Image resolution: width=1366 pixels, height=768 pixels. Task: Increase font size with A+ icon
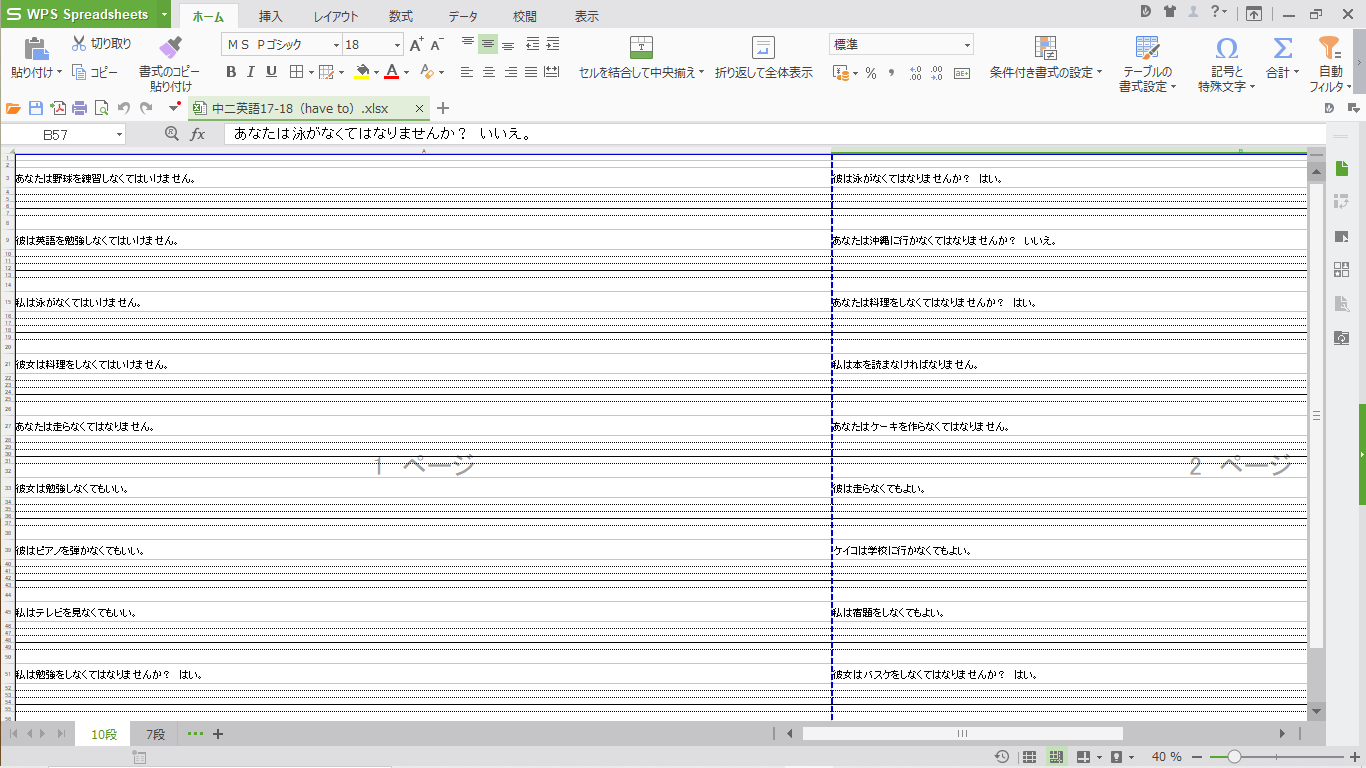(x=417, y=44)
